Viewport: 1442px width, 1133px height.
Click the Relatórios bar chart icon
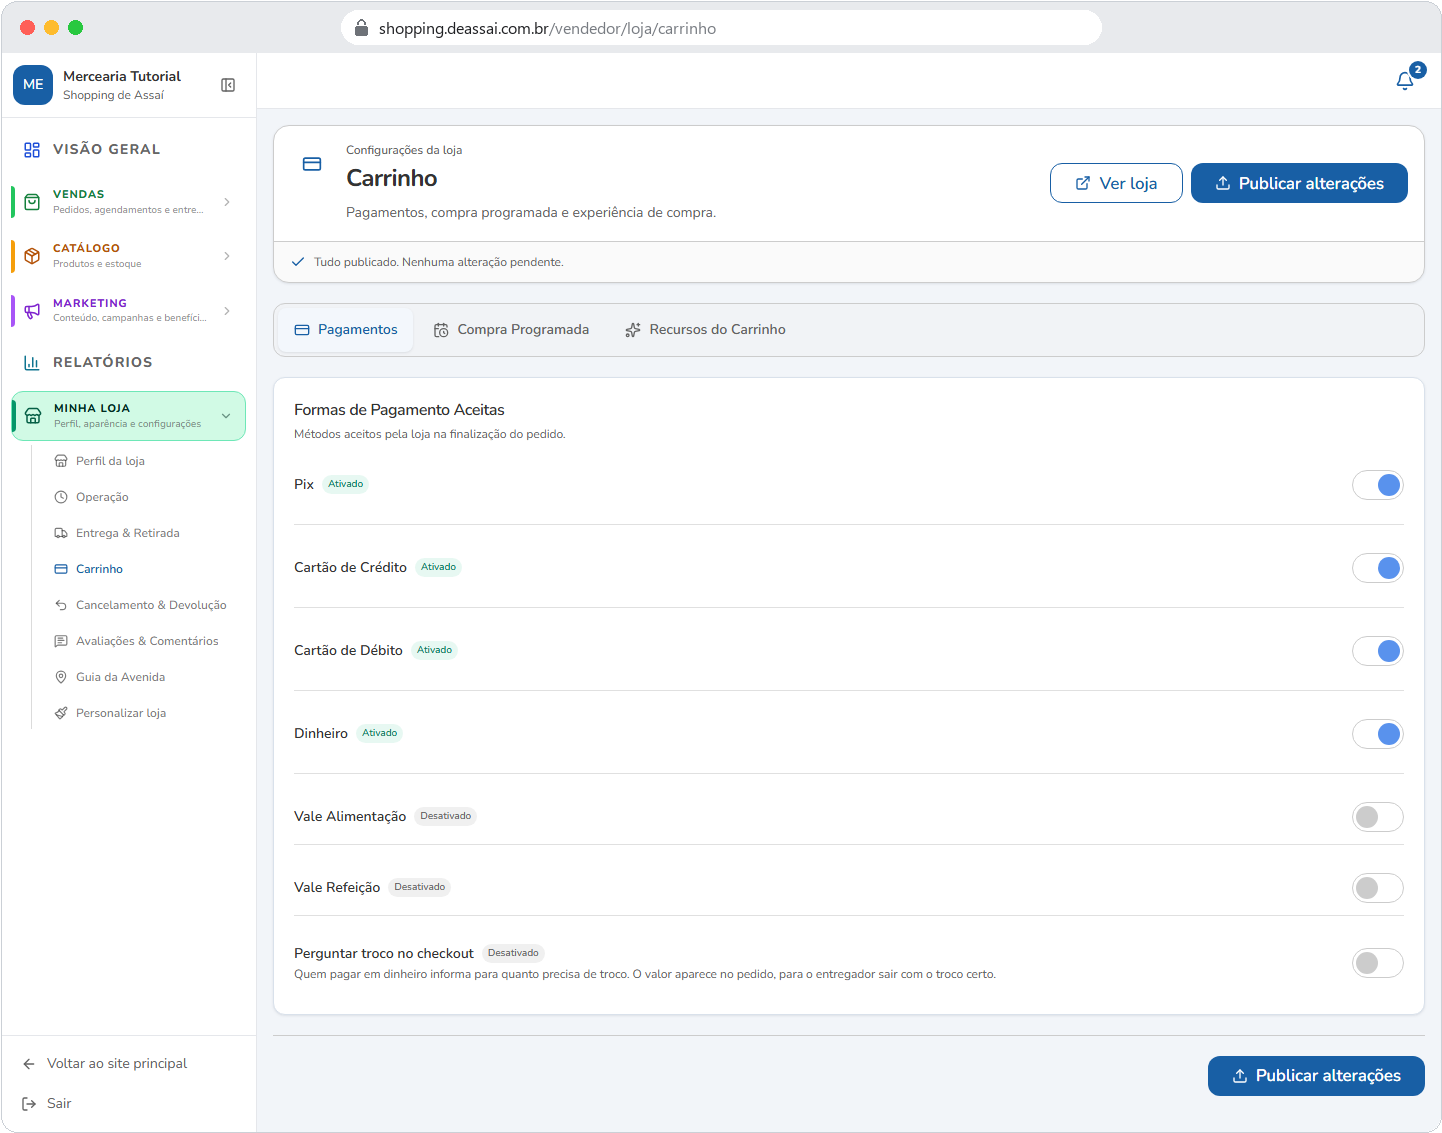(x=32, y=363)
